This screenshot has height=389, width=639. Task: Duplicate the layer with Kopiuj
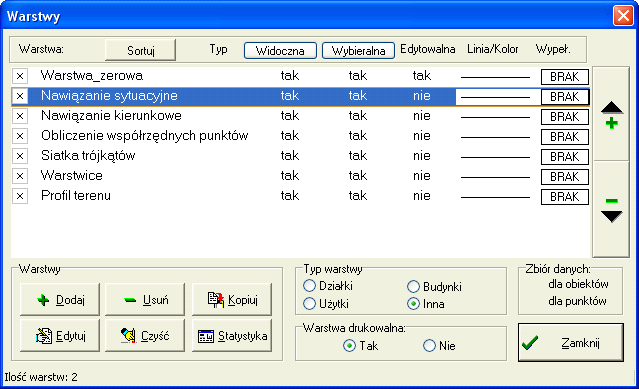[231, 300]
